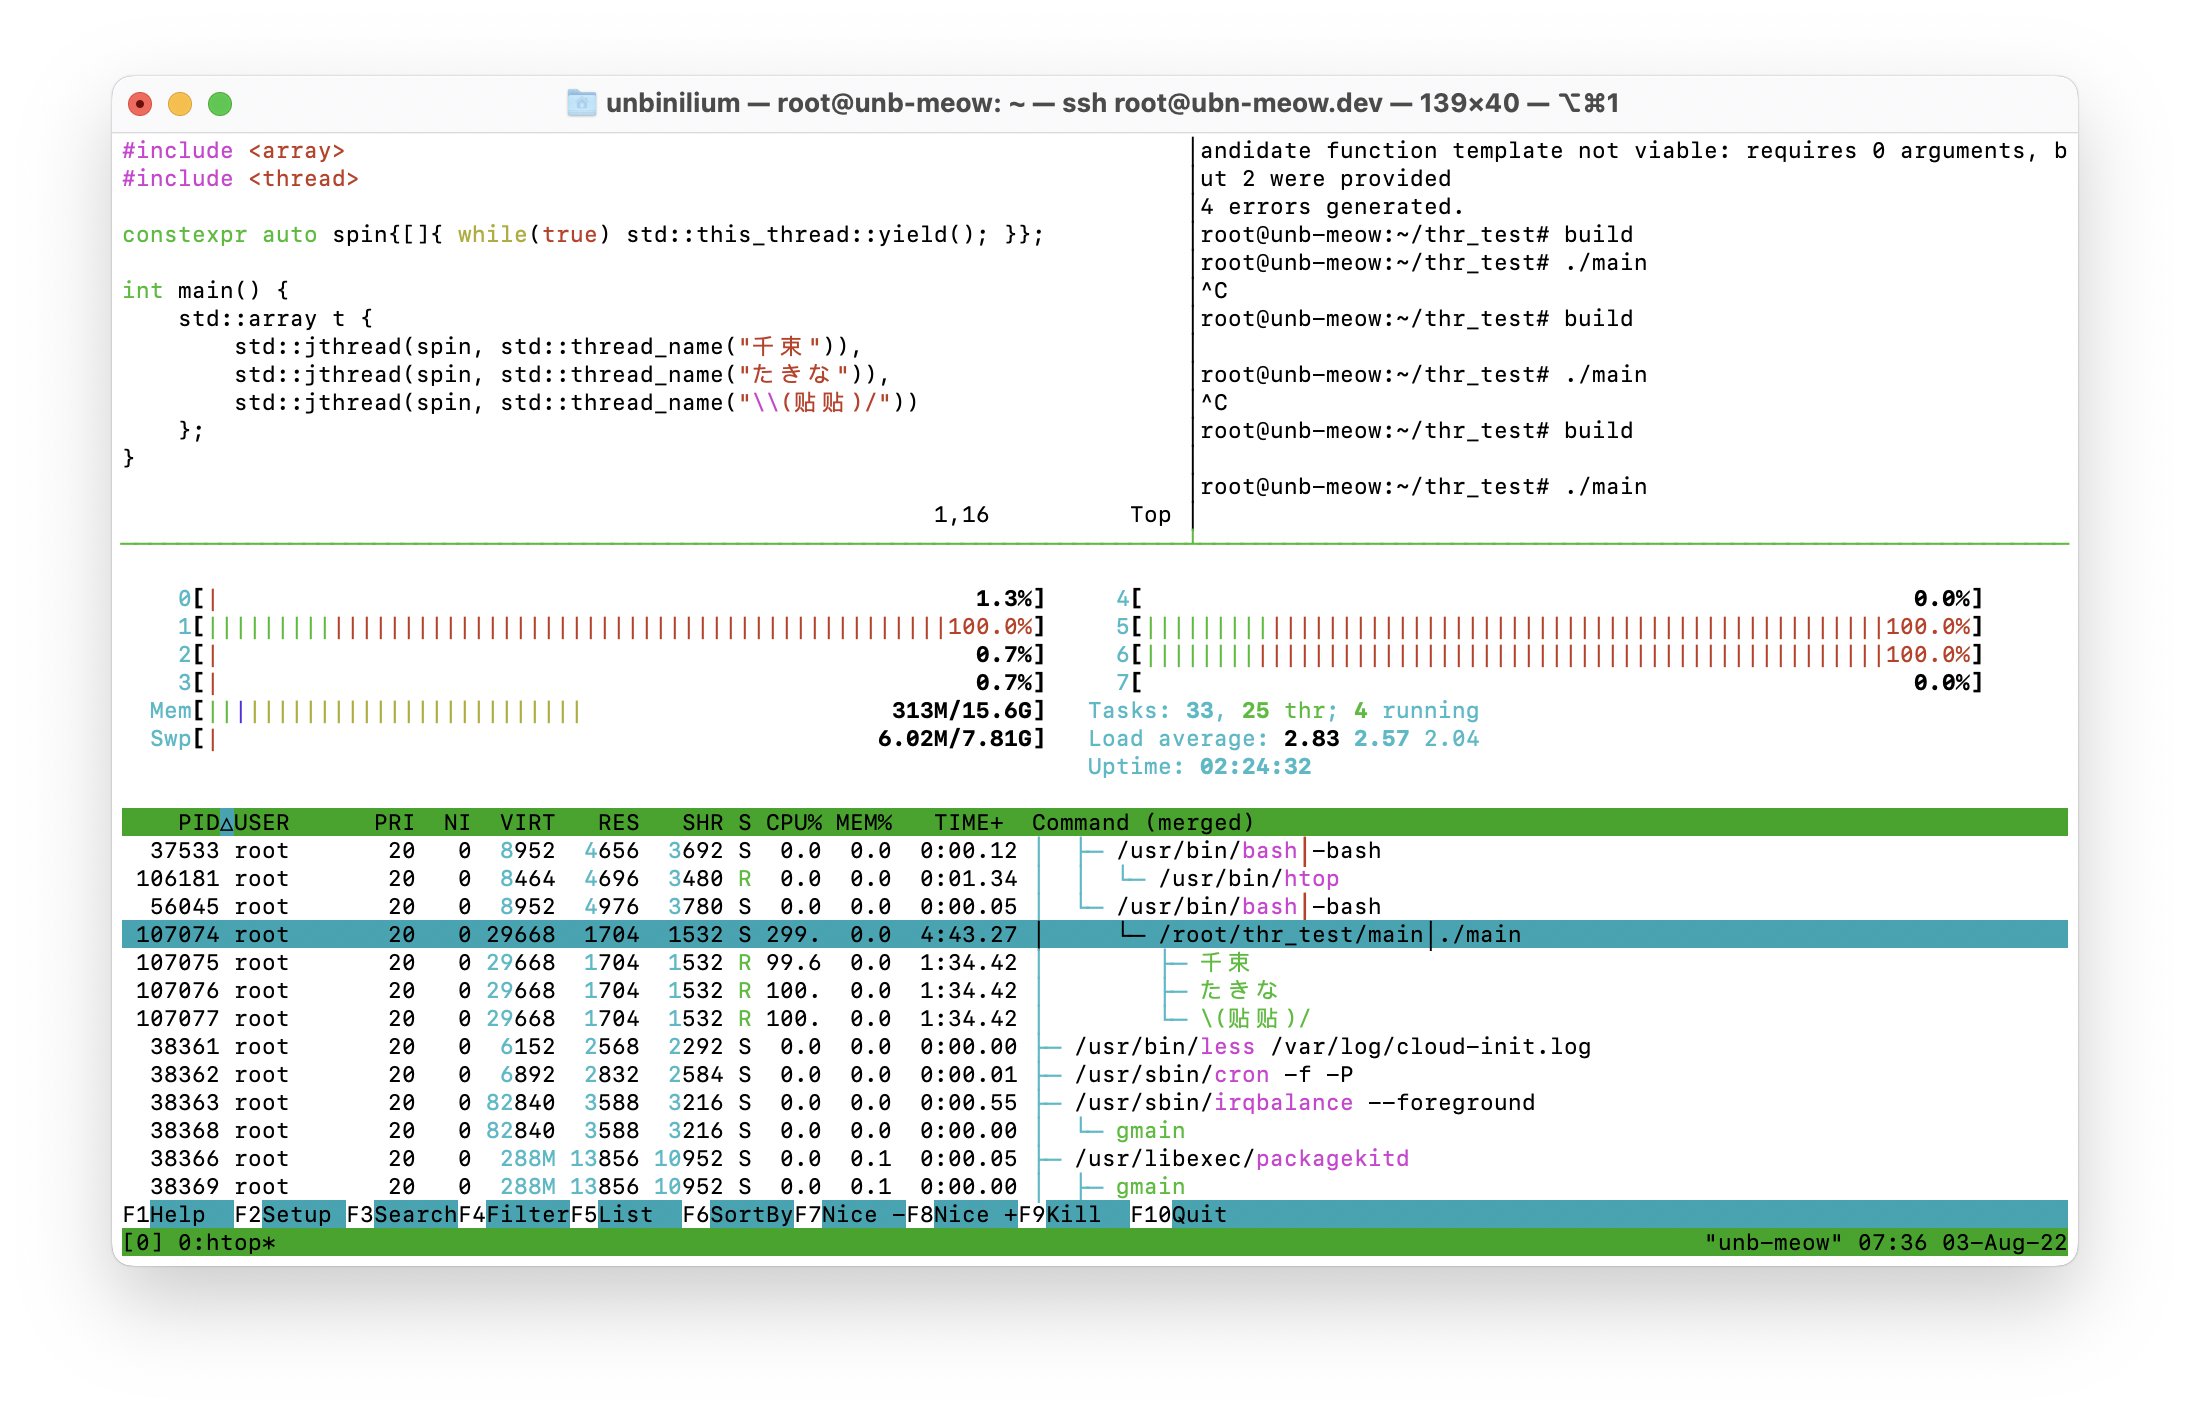Click the Swp 6.02M/7.81G usage meter
This screenshot has width=2190, height=1414.
coord(597,738)
